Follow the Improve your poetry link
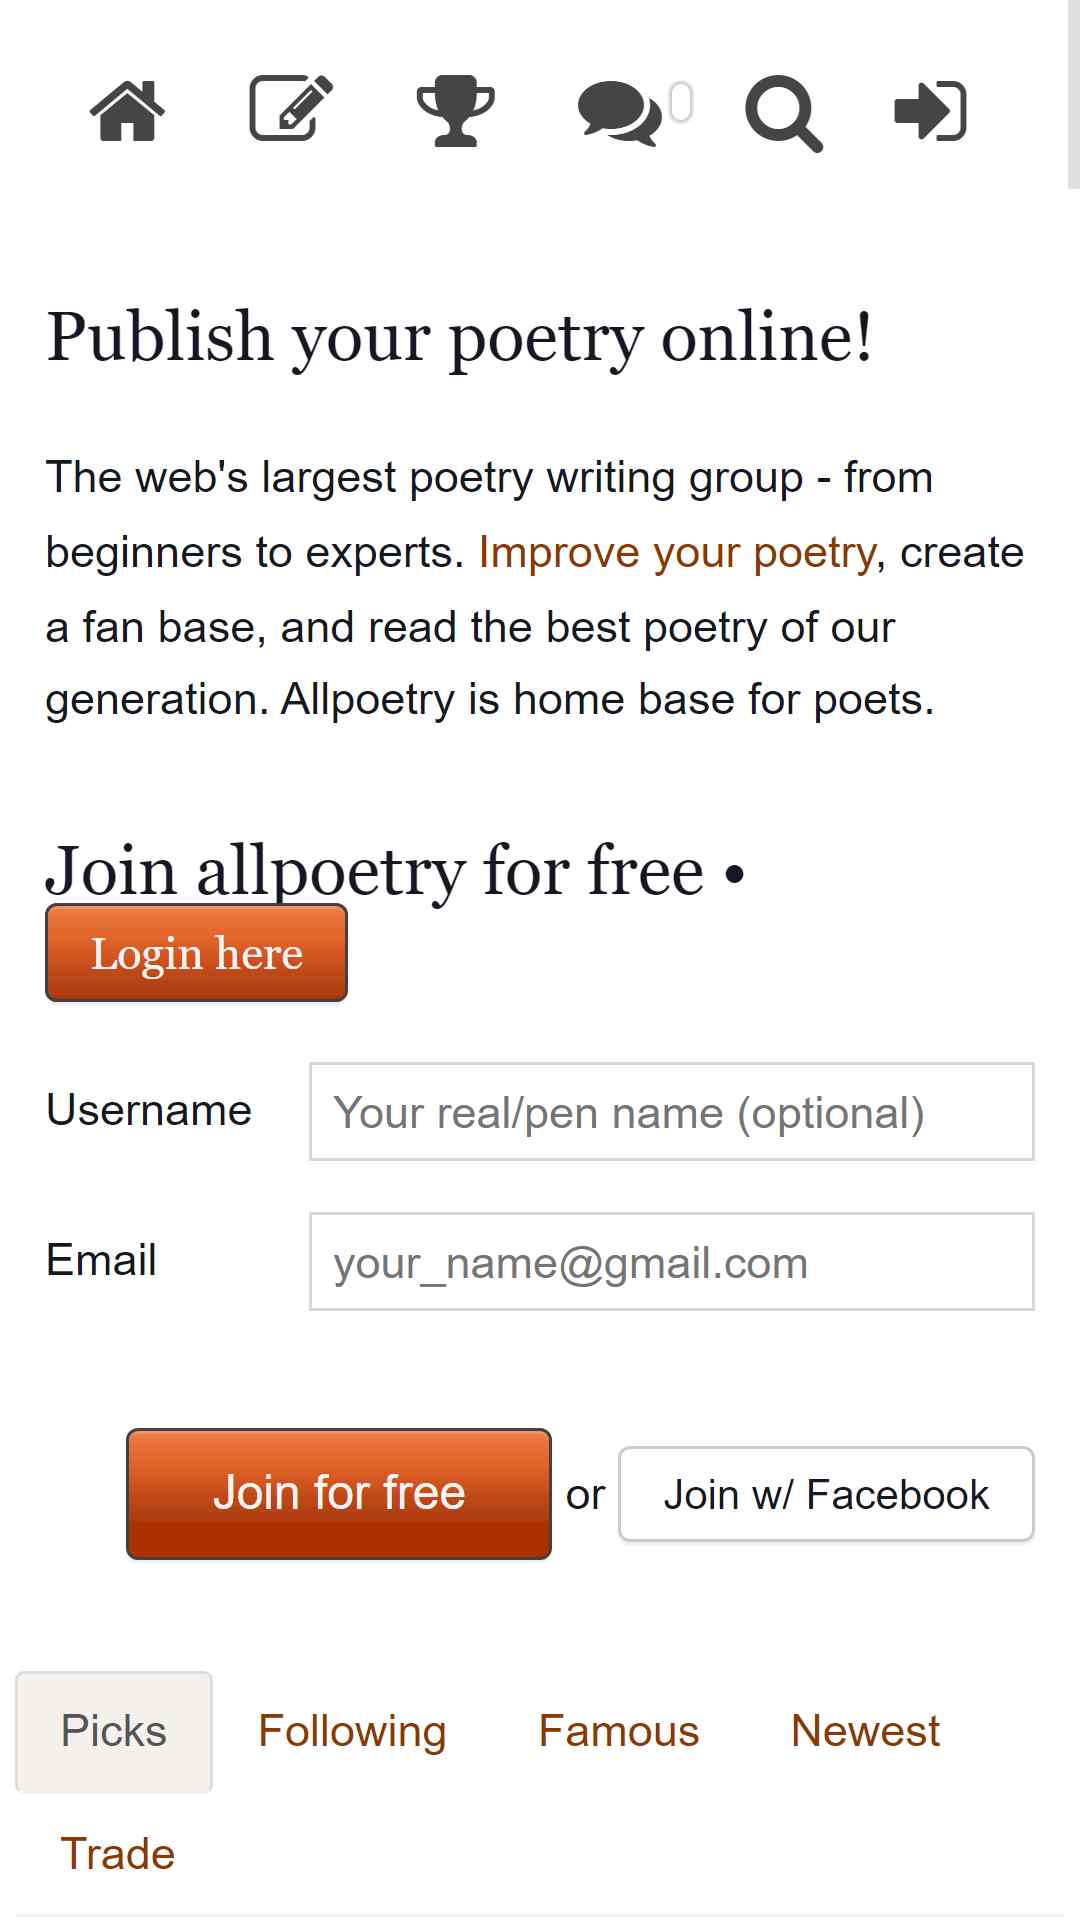 click(x=677, y=552)
